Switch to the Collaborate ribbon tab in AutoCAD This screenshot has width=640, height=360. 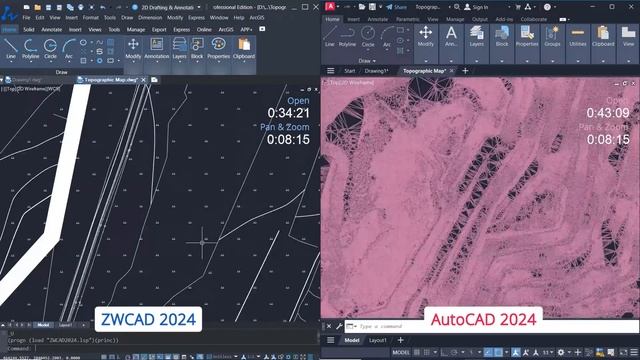pos(533,19)
